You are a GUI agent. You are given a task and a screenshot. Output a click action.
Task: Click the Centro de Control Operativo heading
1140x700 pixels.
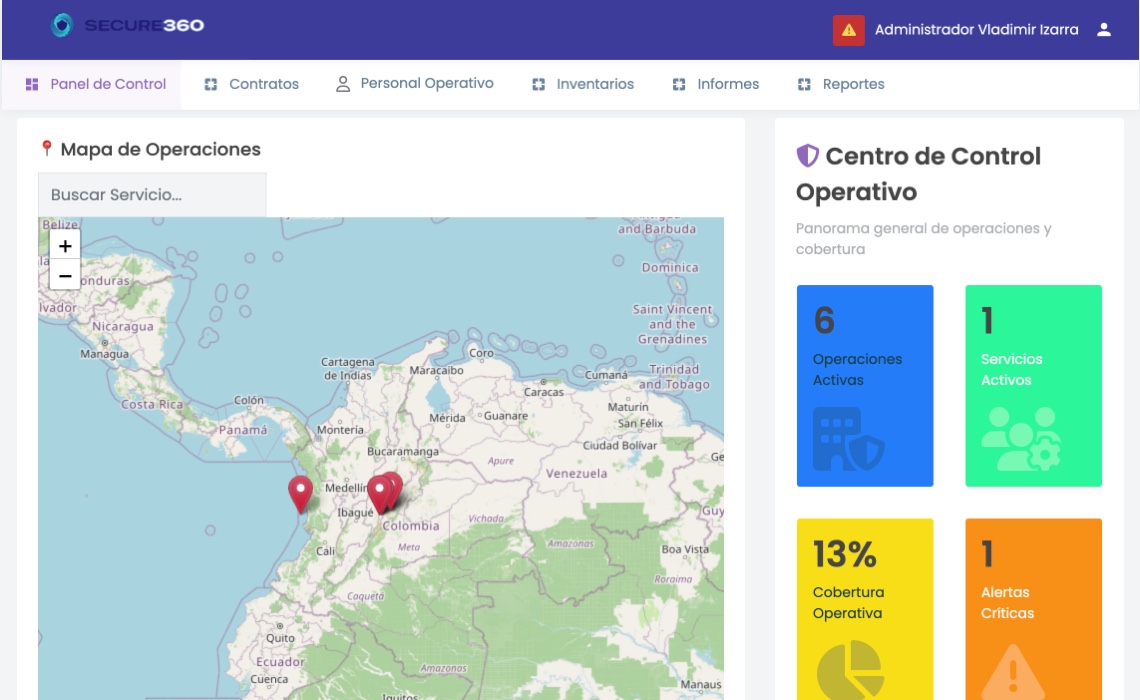[x=919, y=174]
